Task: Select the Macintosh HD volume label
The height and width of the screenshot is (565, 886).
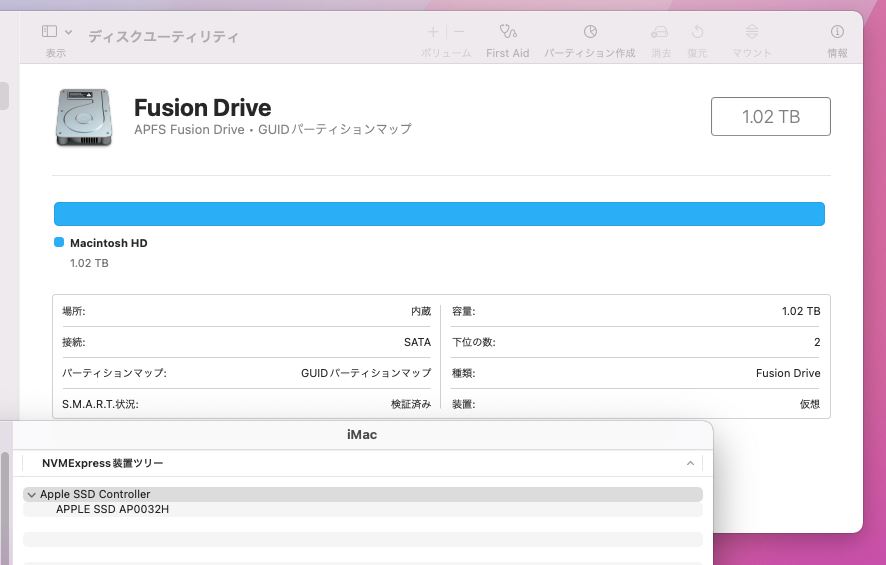Action: (x=108, y=243)
